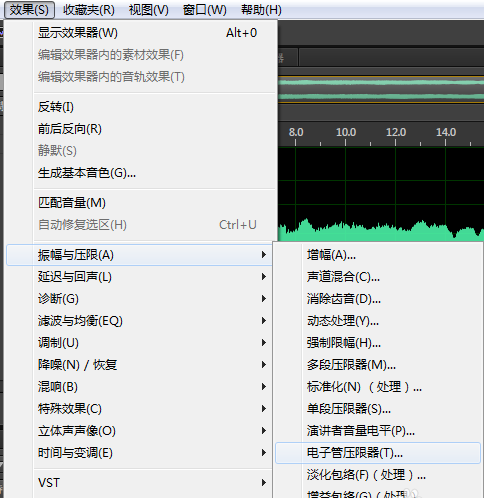Select 电子管压限器(T)... in submenu
The width and height of the screenshot is (484, 498).
[x=378, y=453]
